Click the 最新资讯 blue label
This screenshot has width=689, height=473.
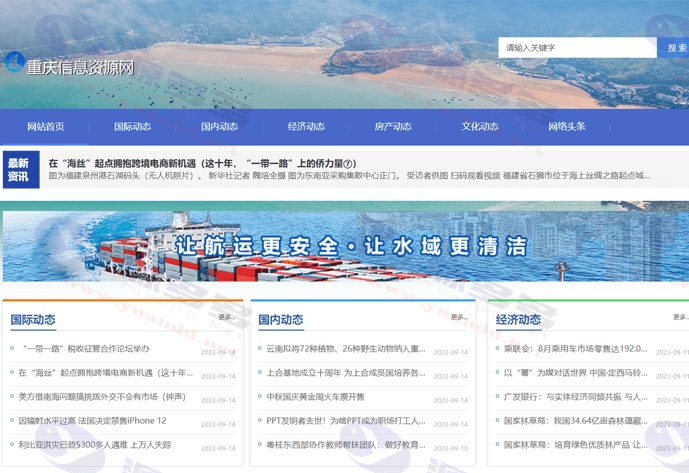[x=21, y=170]
